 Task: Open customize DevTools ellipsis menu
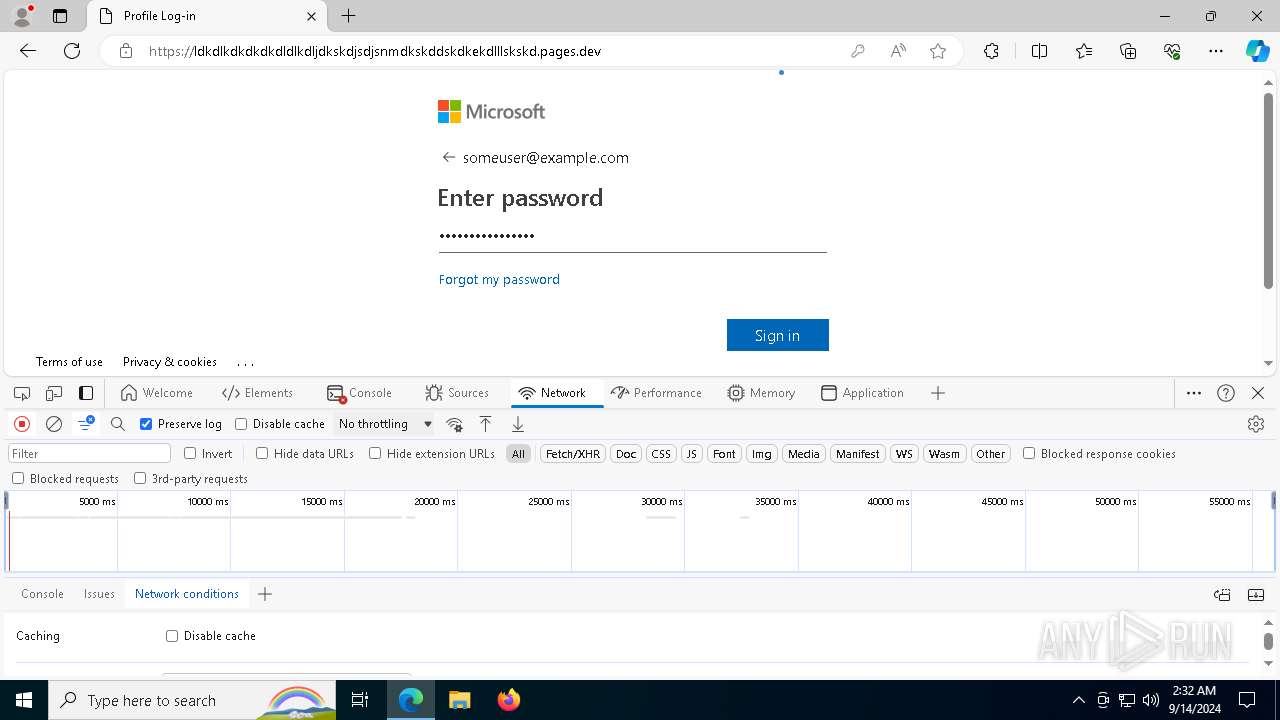point(1194,393)
